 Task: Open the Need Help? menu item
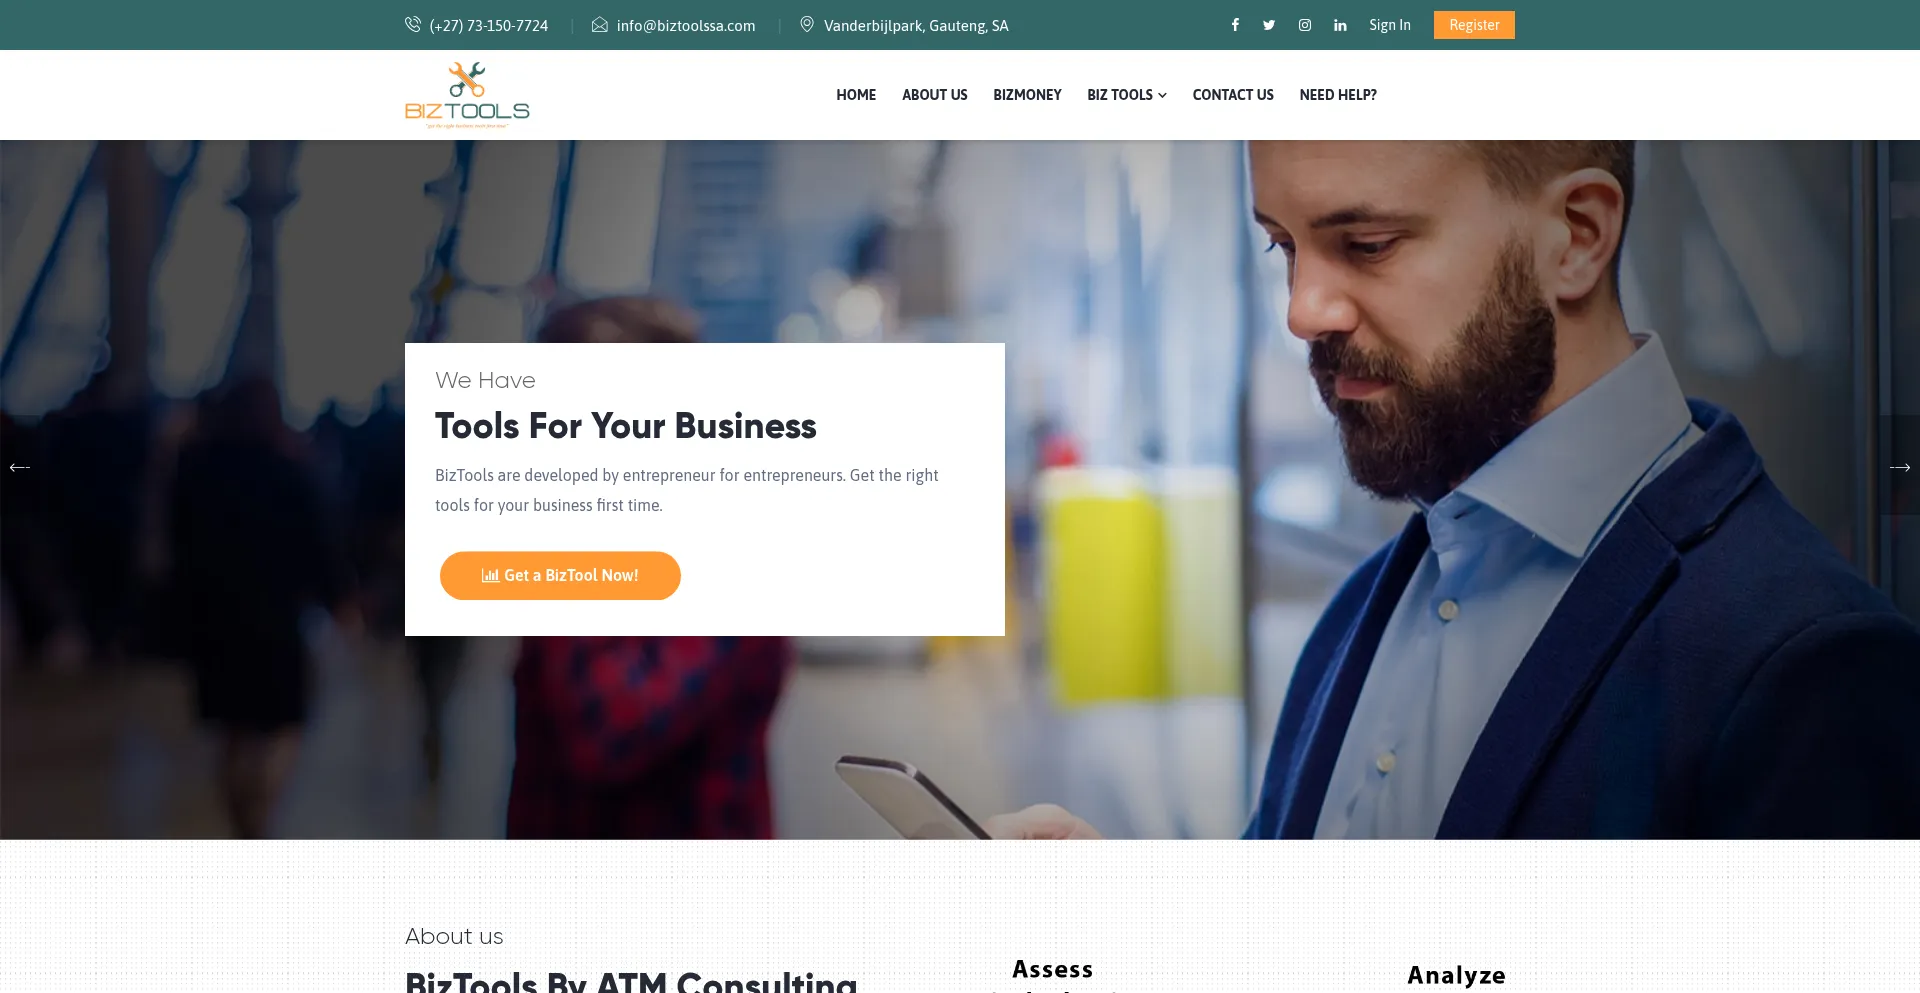[1338, 95]
